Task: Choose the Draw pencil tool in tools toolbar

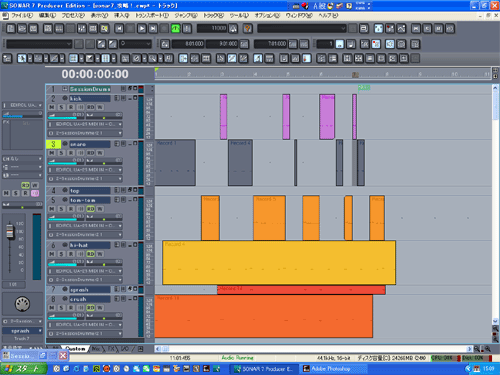Action: [54, 59]
